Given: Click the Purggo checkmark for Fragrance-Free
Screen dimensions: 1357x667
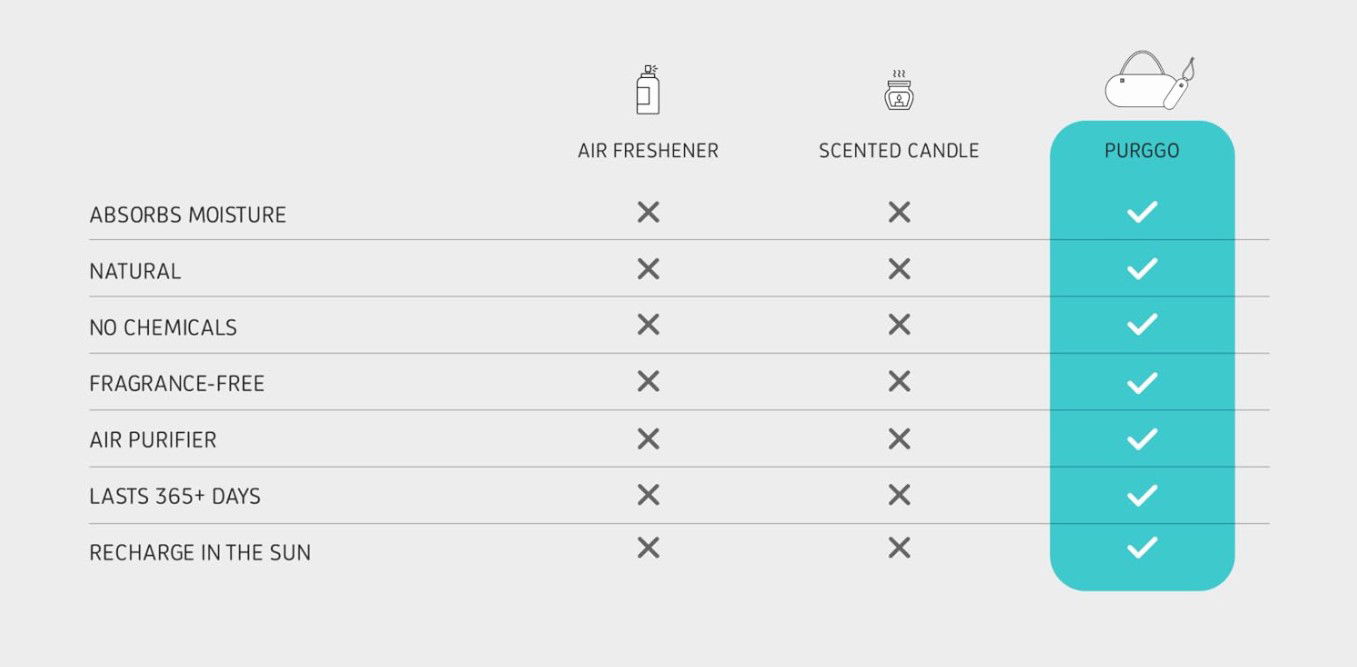Looking at the screenshot, I should click(1142, 382).
